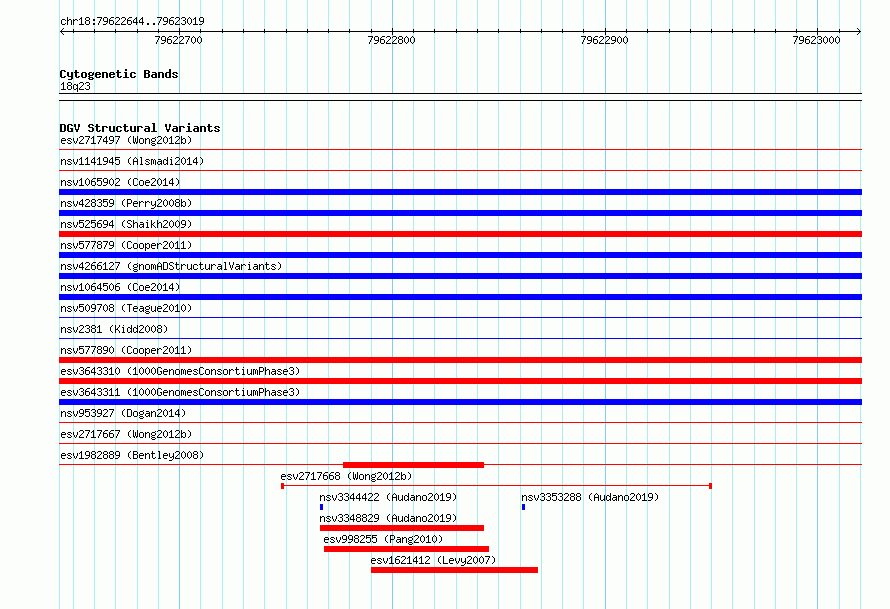The width and height of the screenshot is (890, 609).
Task: Select nsv577879 (Cooper2011) variant label
Action: pyautogui.click(x=126, y=245)
